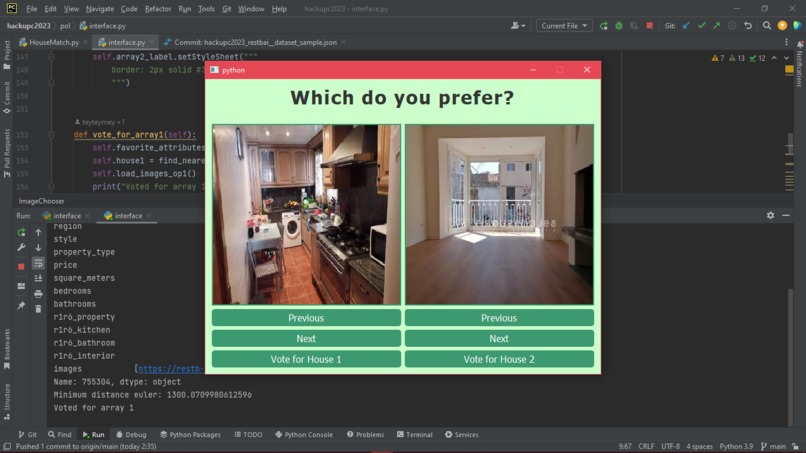The image size is (806, 453).
Task: Click the kitchen photo of House 1
Action: tap(306, 214)
